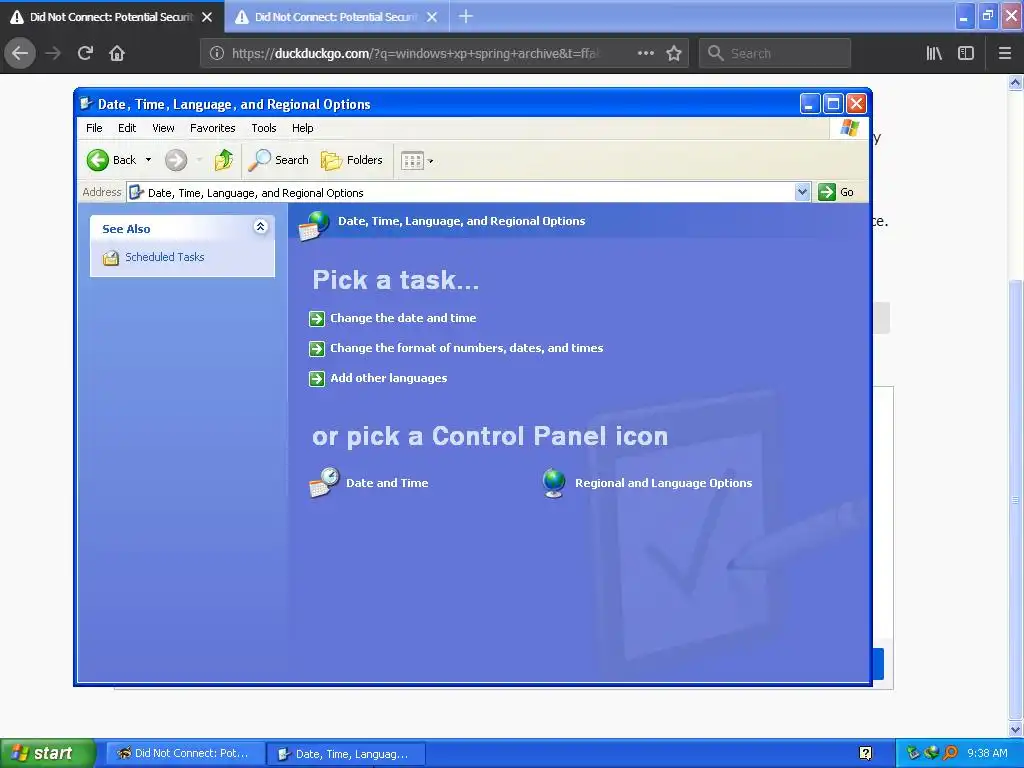The height and width of the screenshot is (768, 1024).
Task: Select Add other languages task
Action: (x=389, y=378)
